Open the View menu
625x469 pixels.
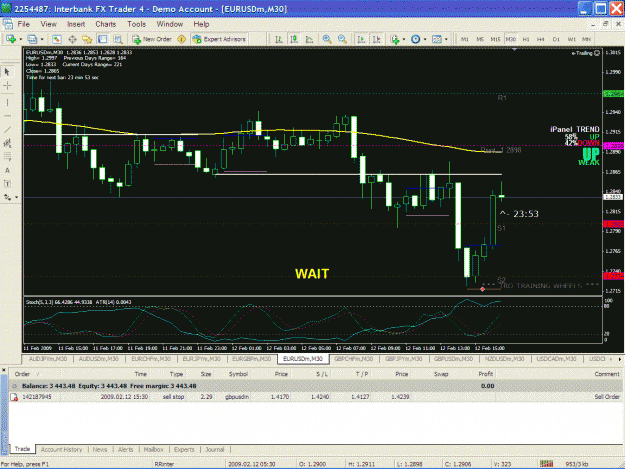[x=48, y=24]
